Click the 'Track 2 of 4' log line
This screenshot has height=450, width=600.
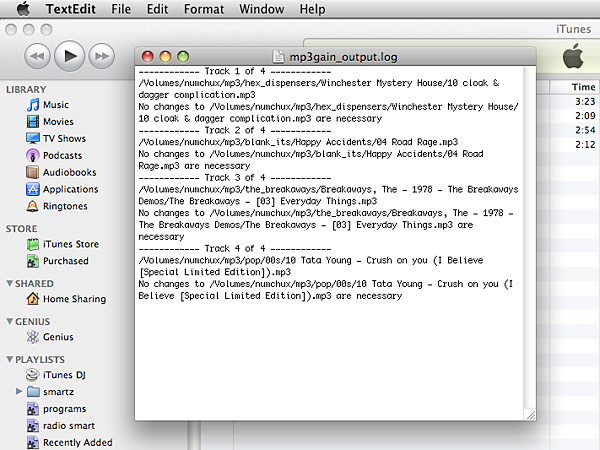tap(235, 130)
